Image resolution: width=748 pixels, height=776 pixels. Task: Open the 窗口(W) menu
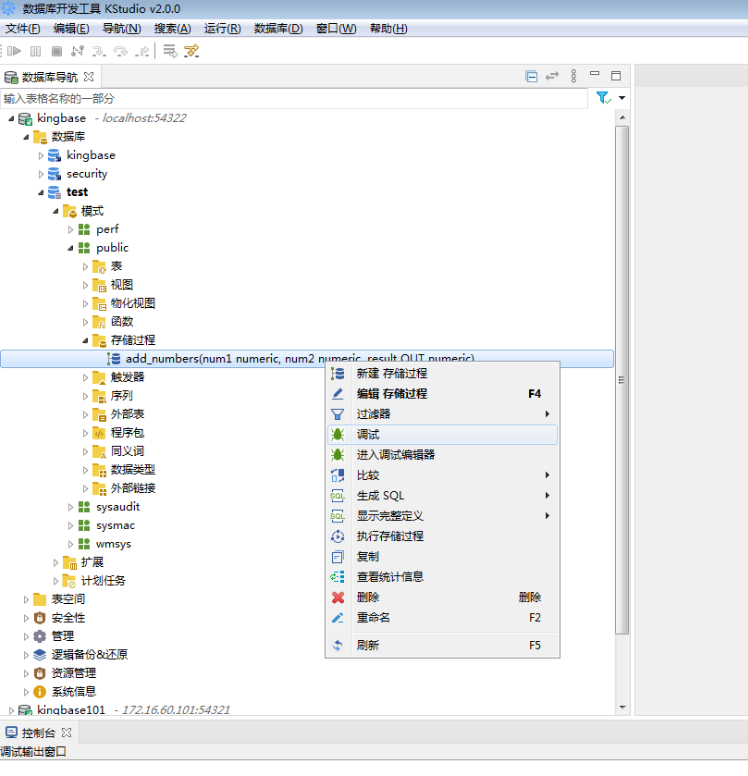[x=336, y=28]
